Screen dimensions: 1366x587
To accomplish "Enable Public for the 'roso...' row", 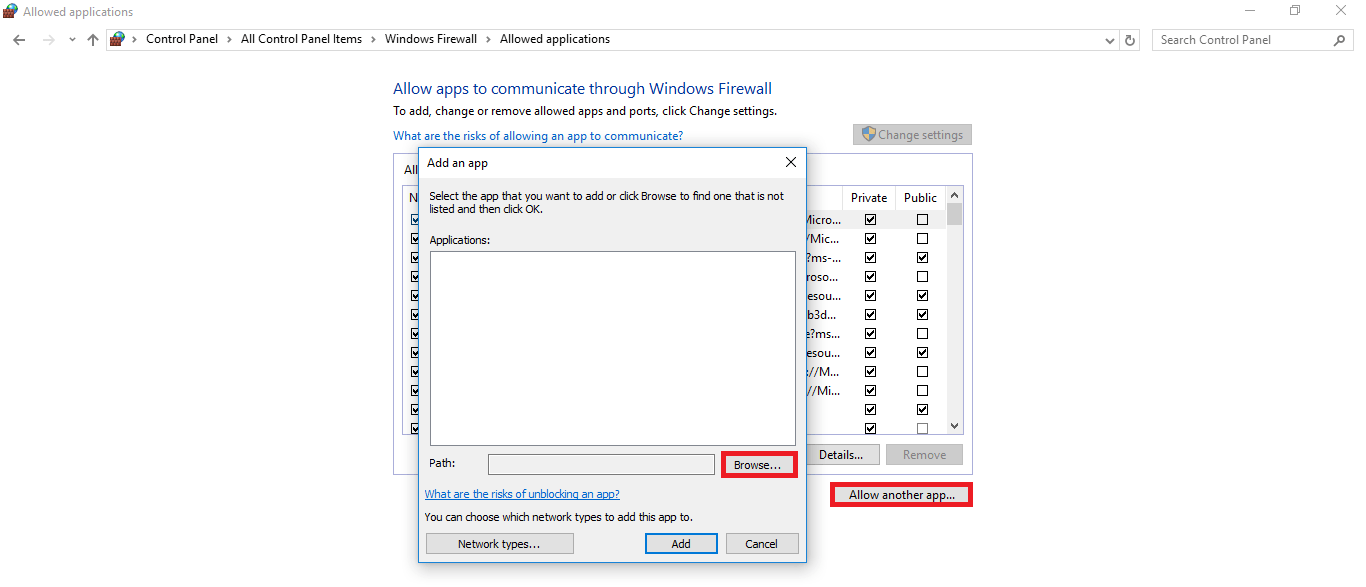I will tap(922, 277).
